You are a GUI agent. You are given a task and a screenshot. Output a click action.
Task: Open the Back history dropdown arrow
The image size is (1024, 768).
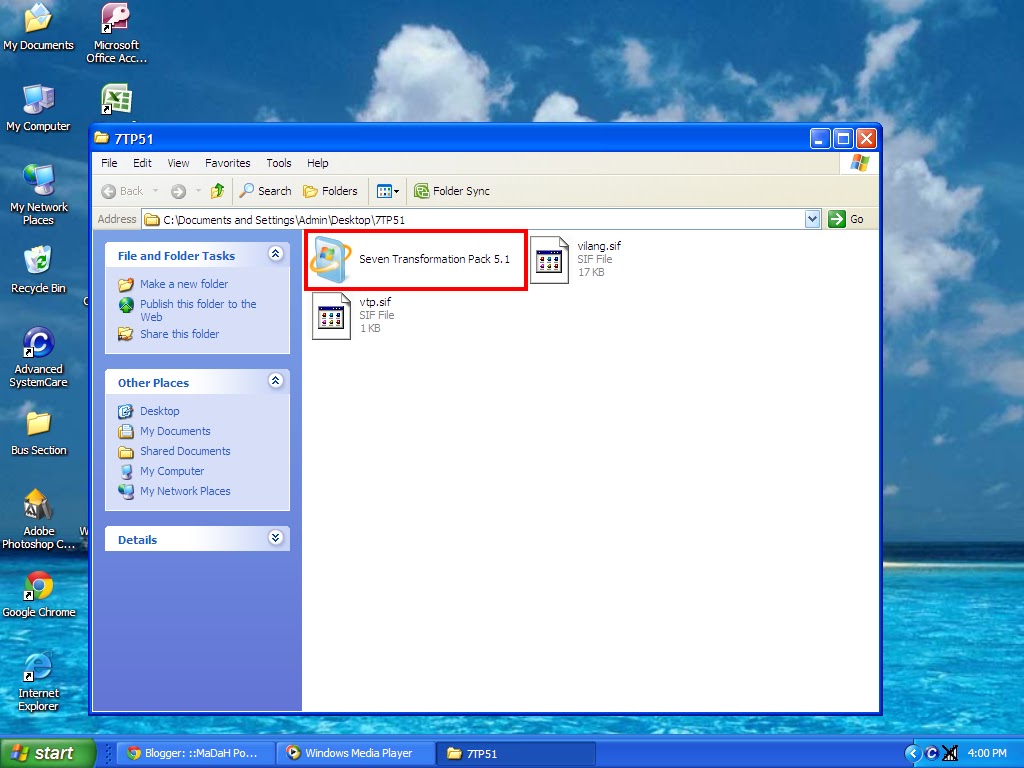coord(155,191)
